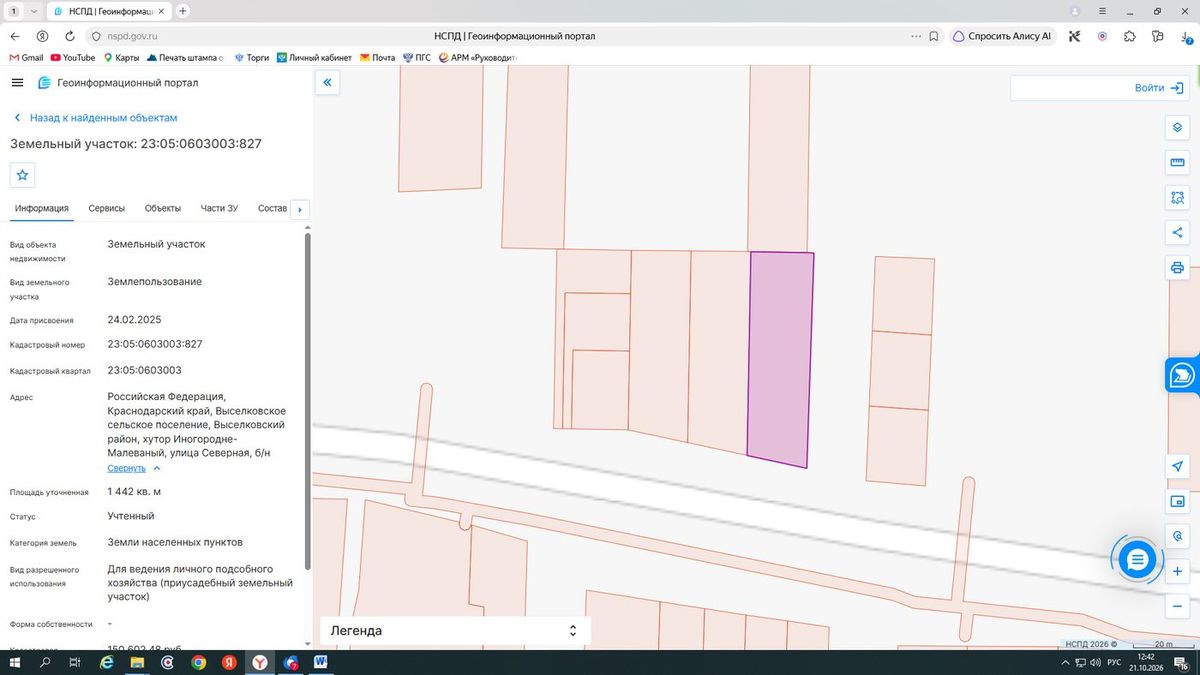The height and width of the screenshot is (675, 1200).
Task: Select the Информация tab
Action: click(42, 208)
